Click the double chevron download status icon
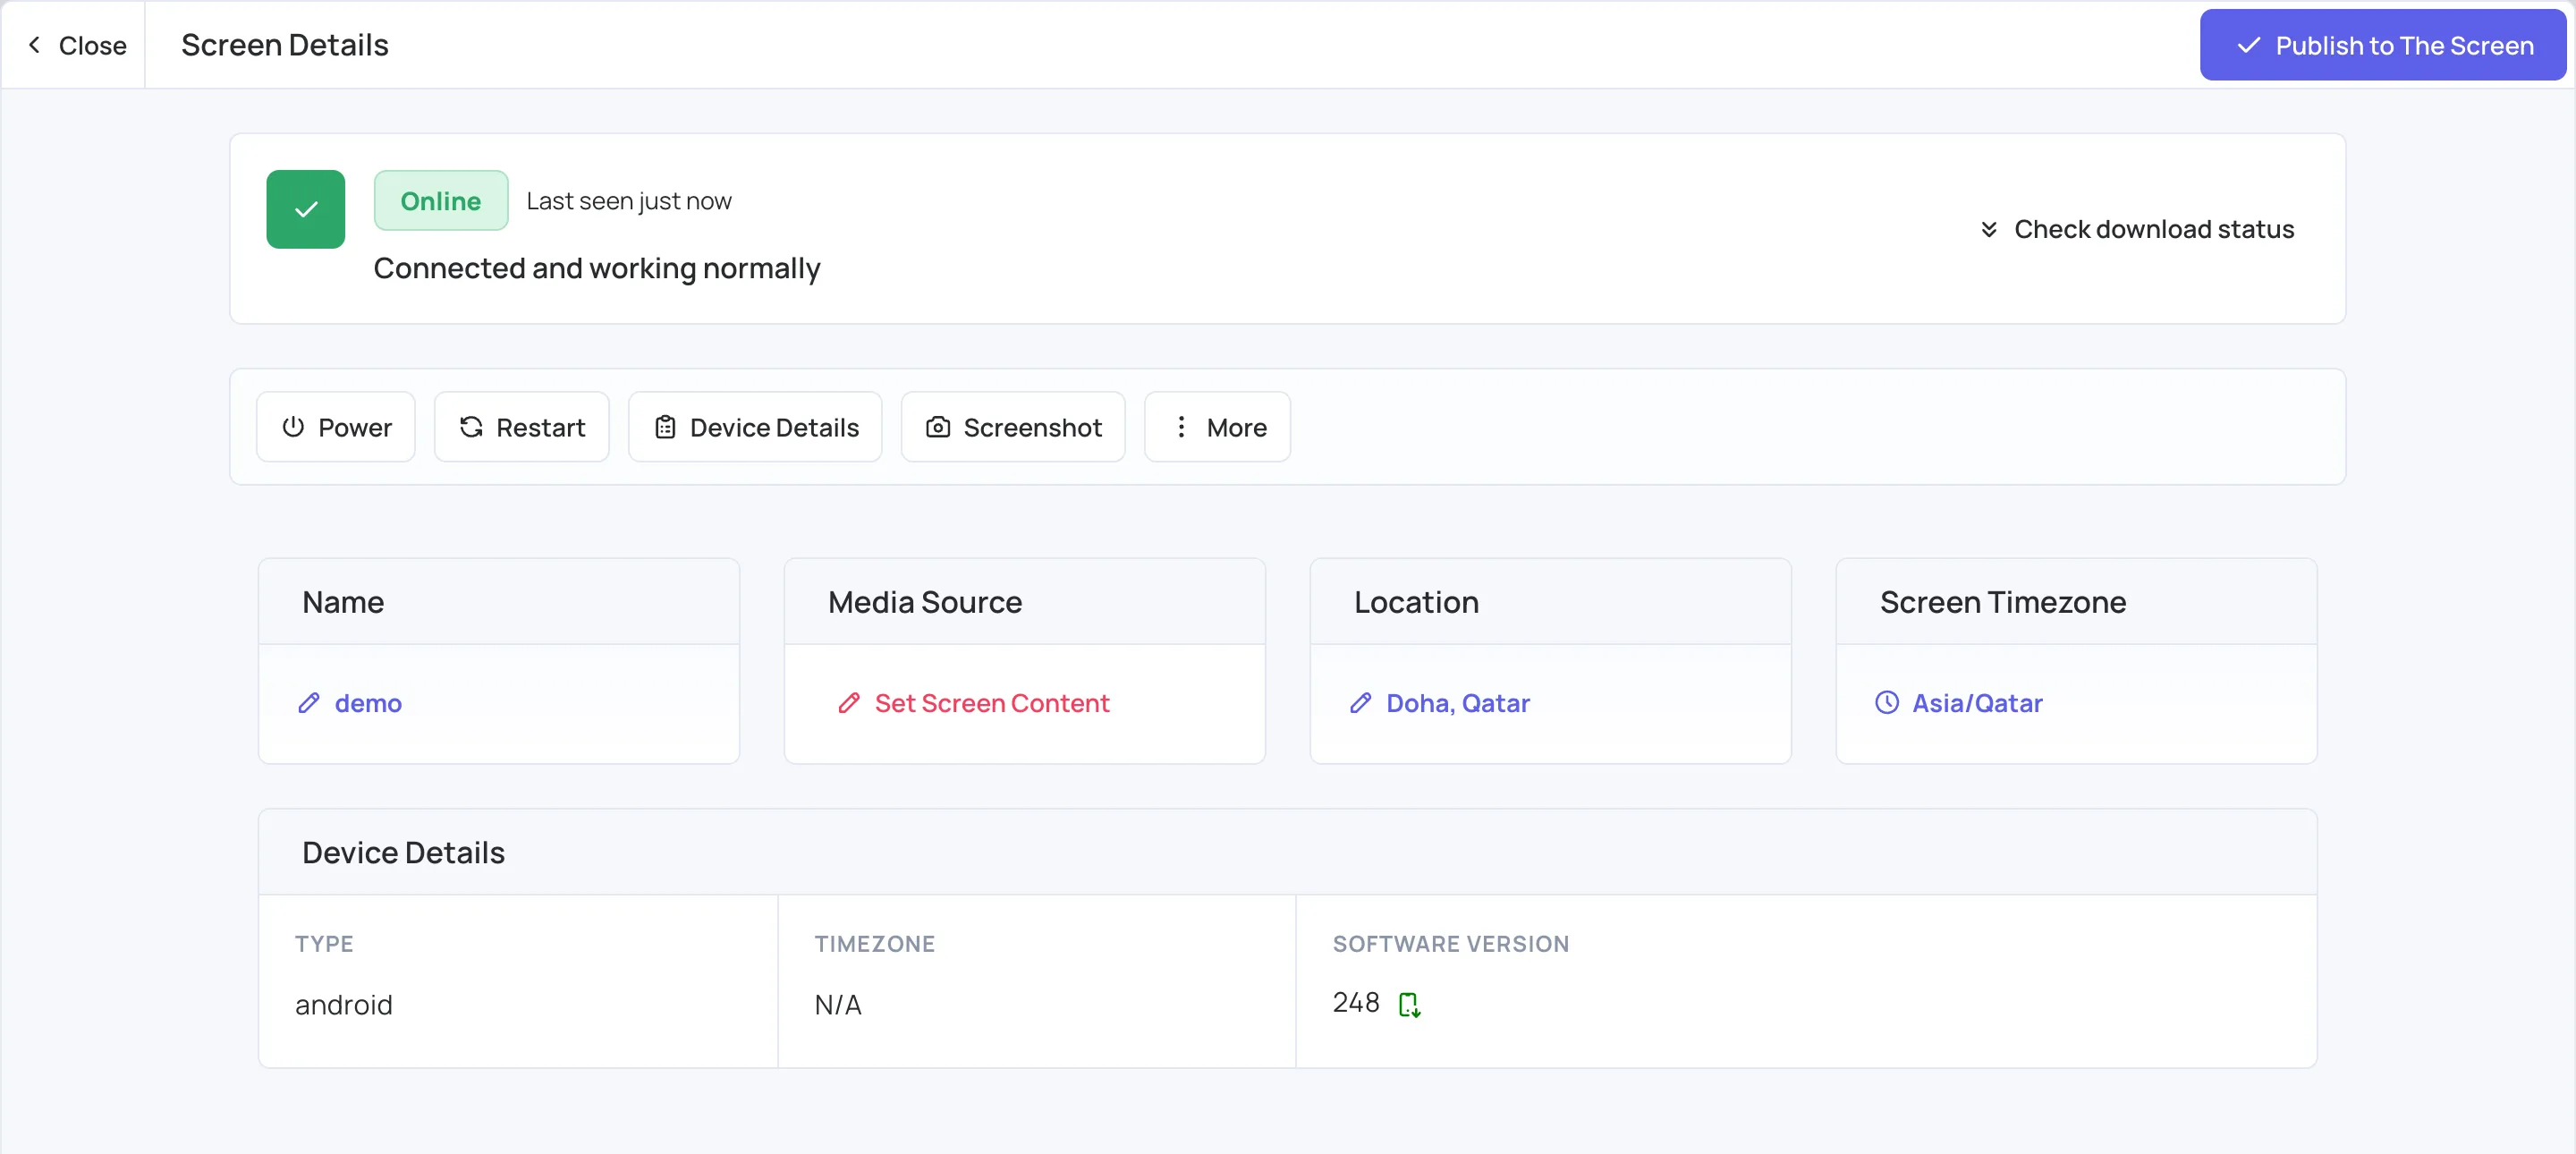The height and width of the screenshot is (1154, 2576). point(1988,229)
